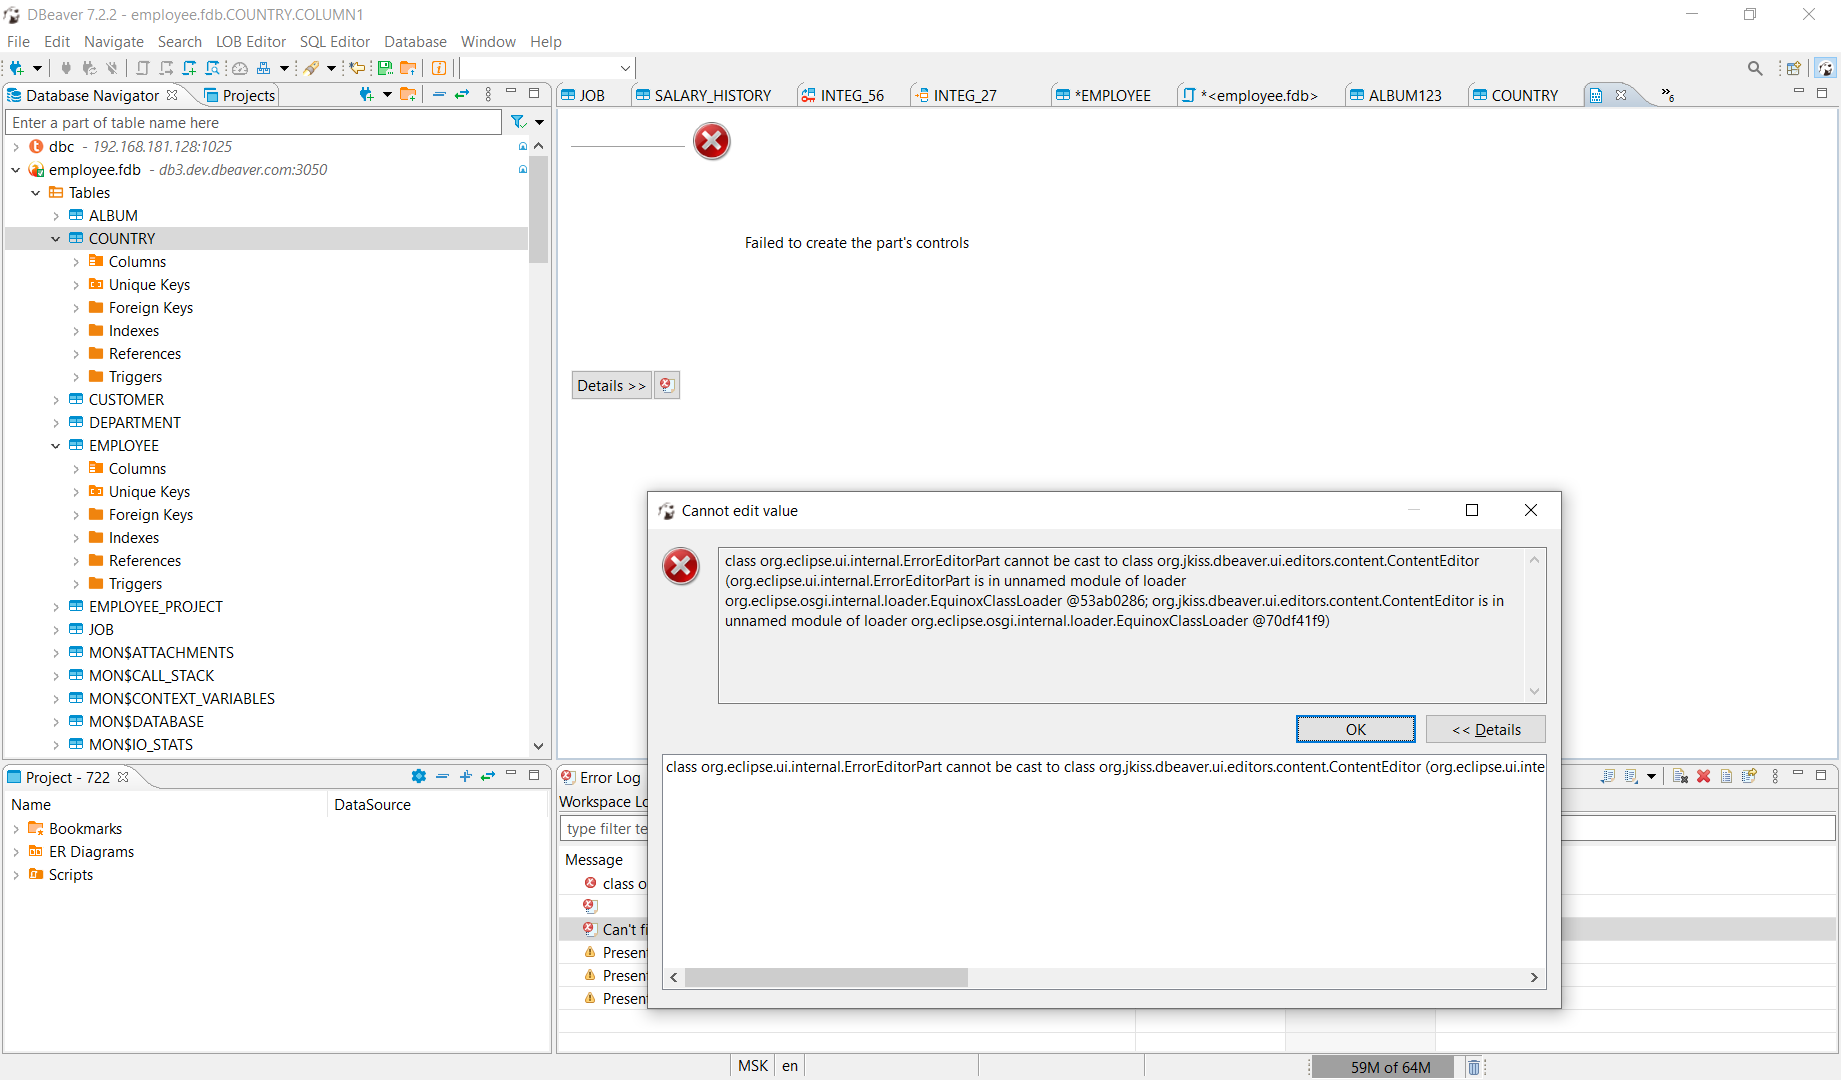1841x1080 pixels.
Task: Expand the CUSTOMER table node
Action: coord(57,399)
